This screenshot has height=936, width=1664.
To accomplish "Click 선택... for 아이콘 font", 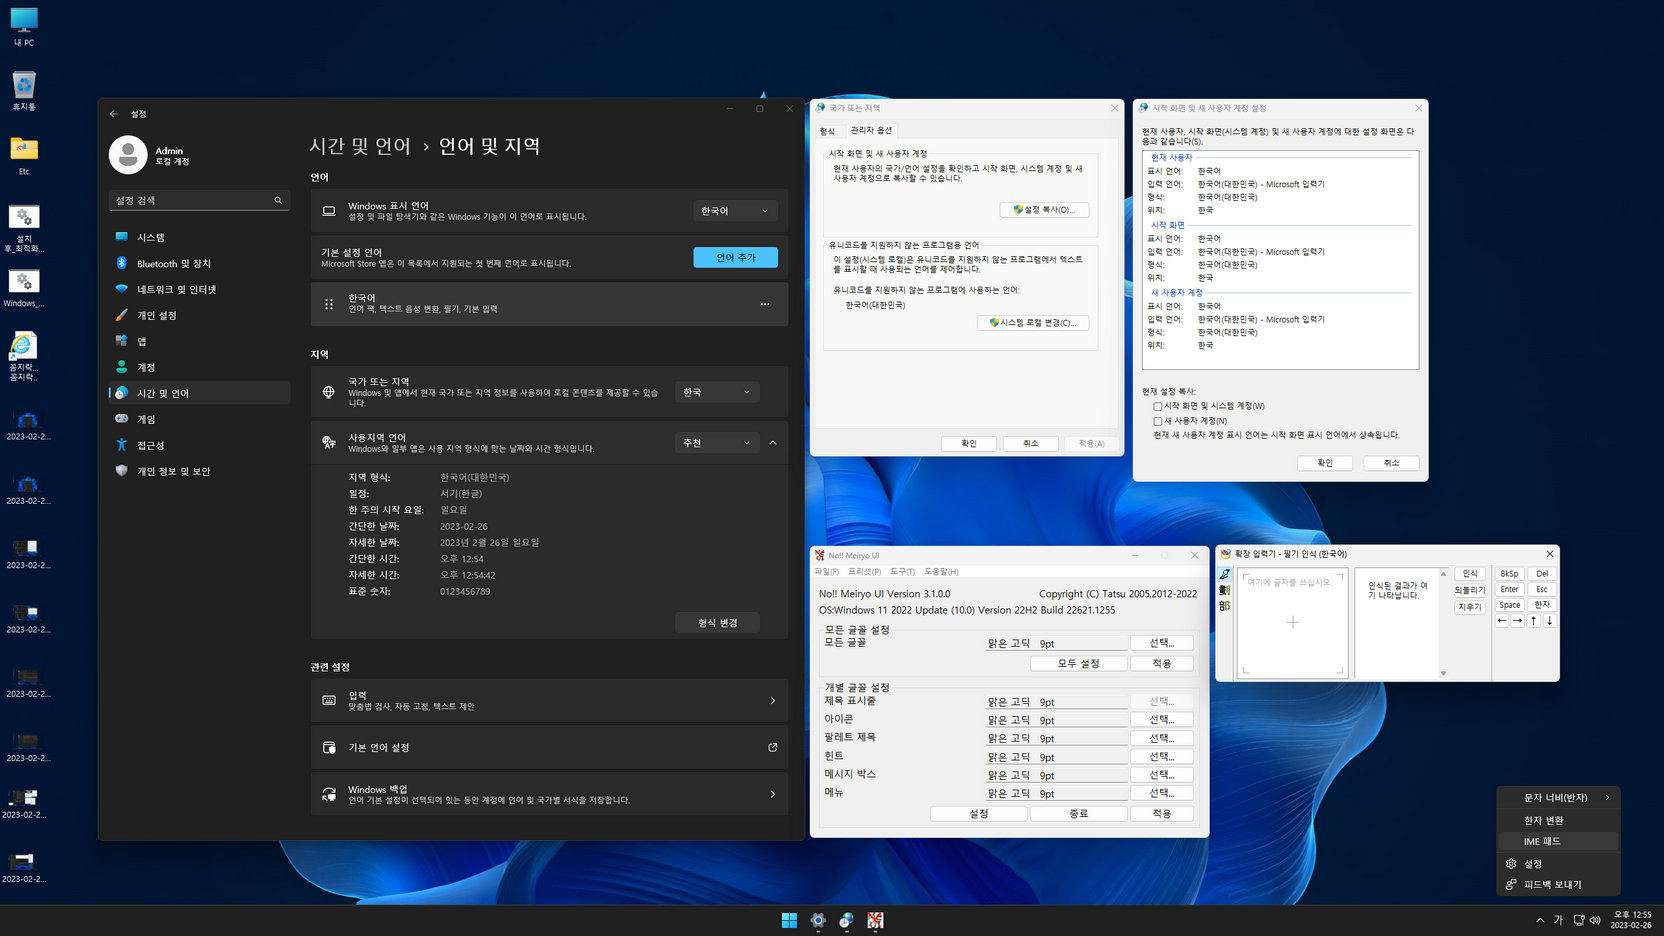I will point(1161,720).
